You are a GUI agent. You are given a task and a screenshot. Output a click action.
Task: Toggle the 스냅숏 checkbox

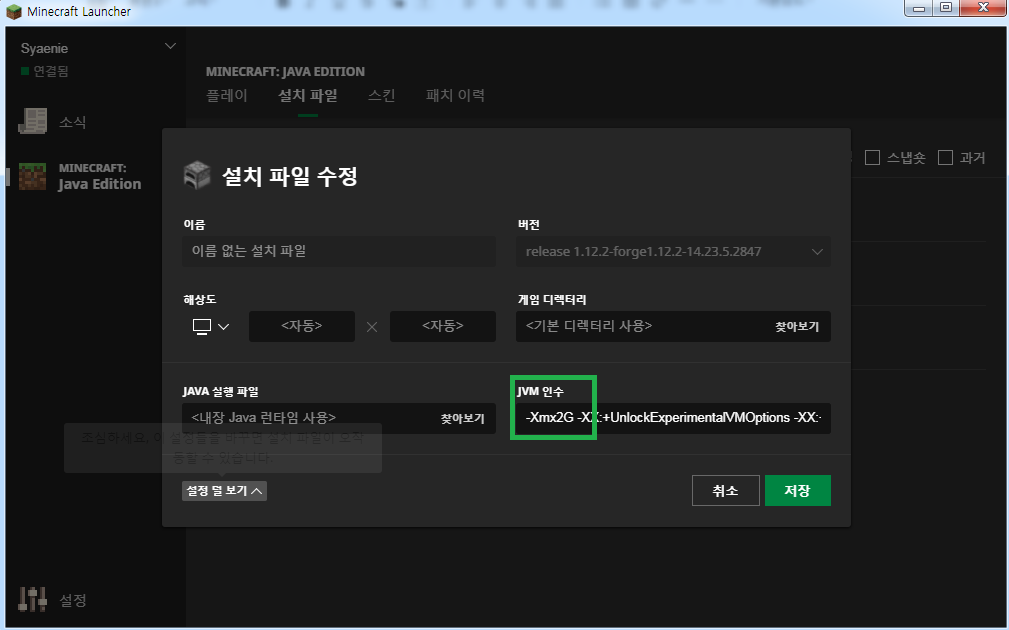pos(873,158)
